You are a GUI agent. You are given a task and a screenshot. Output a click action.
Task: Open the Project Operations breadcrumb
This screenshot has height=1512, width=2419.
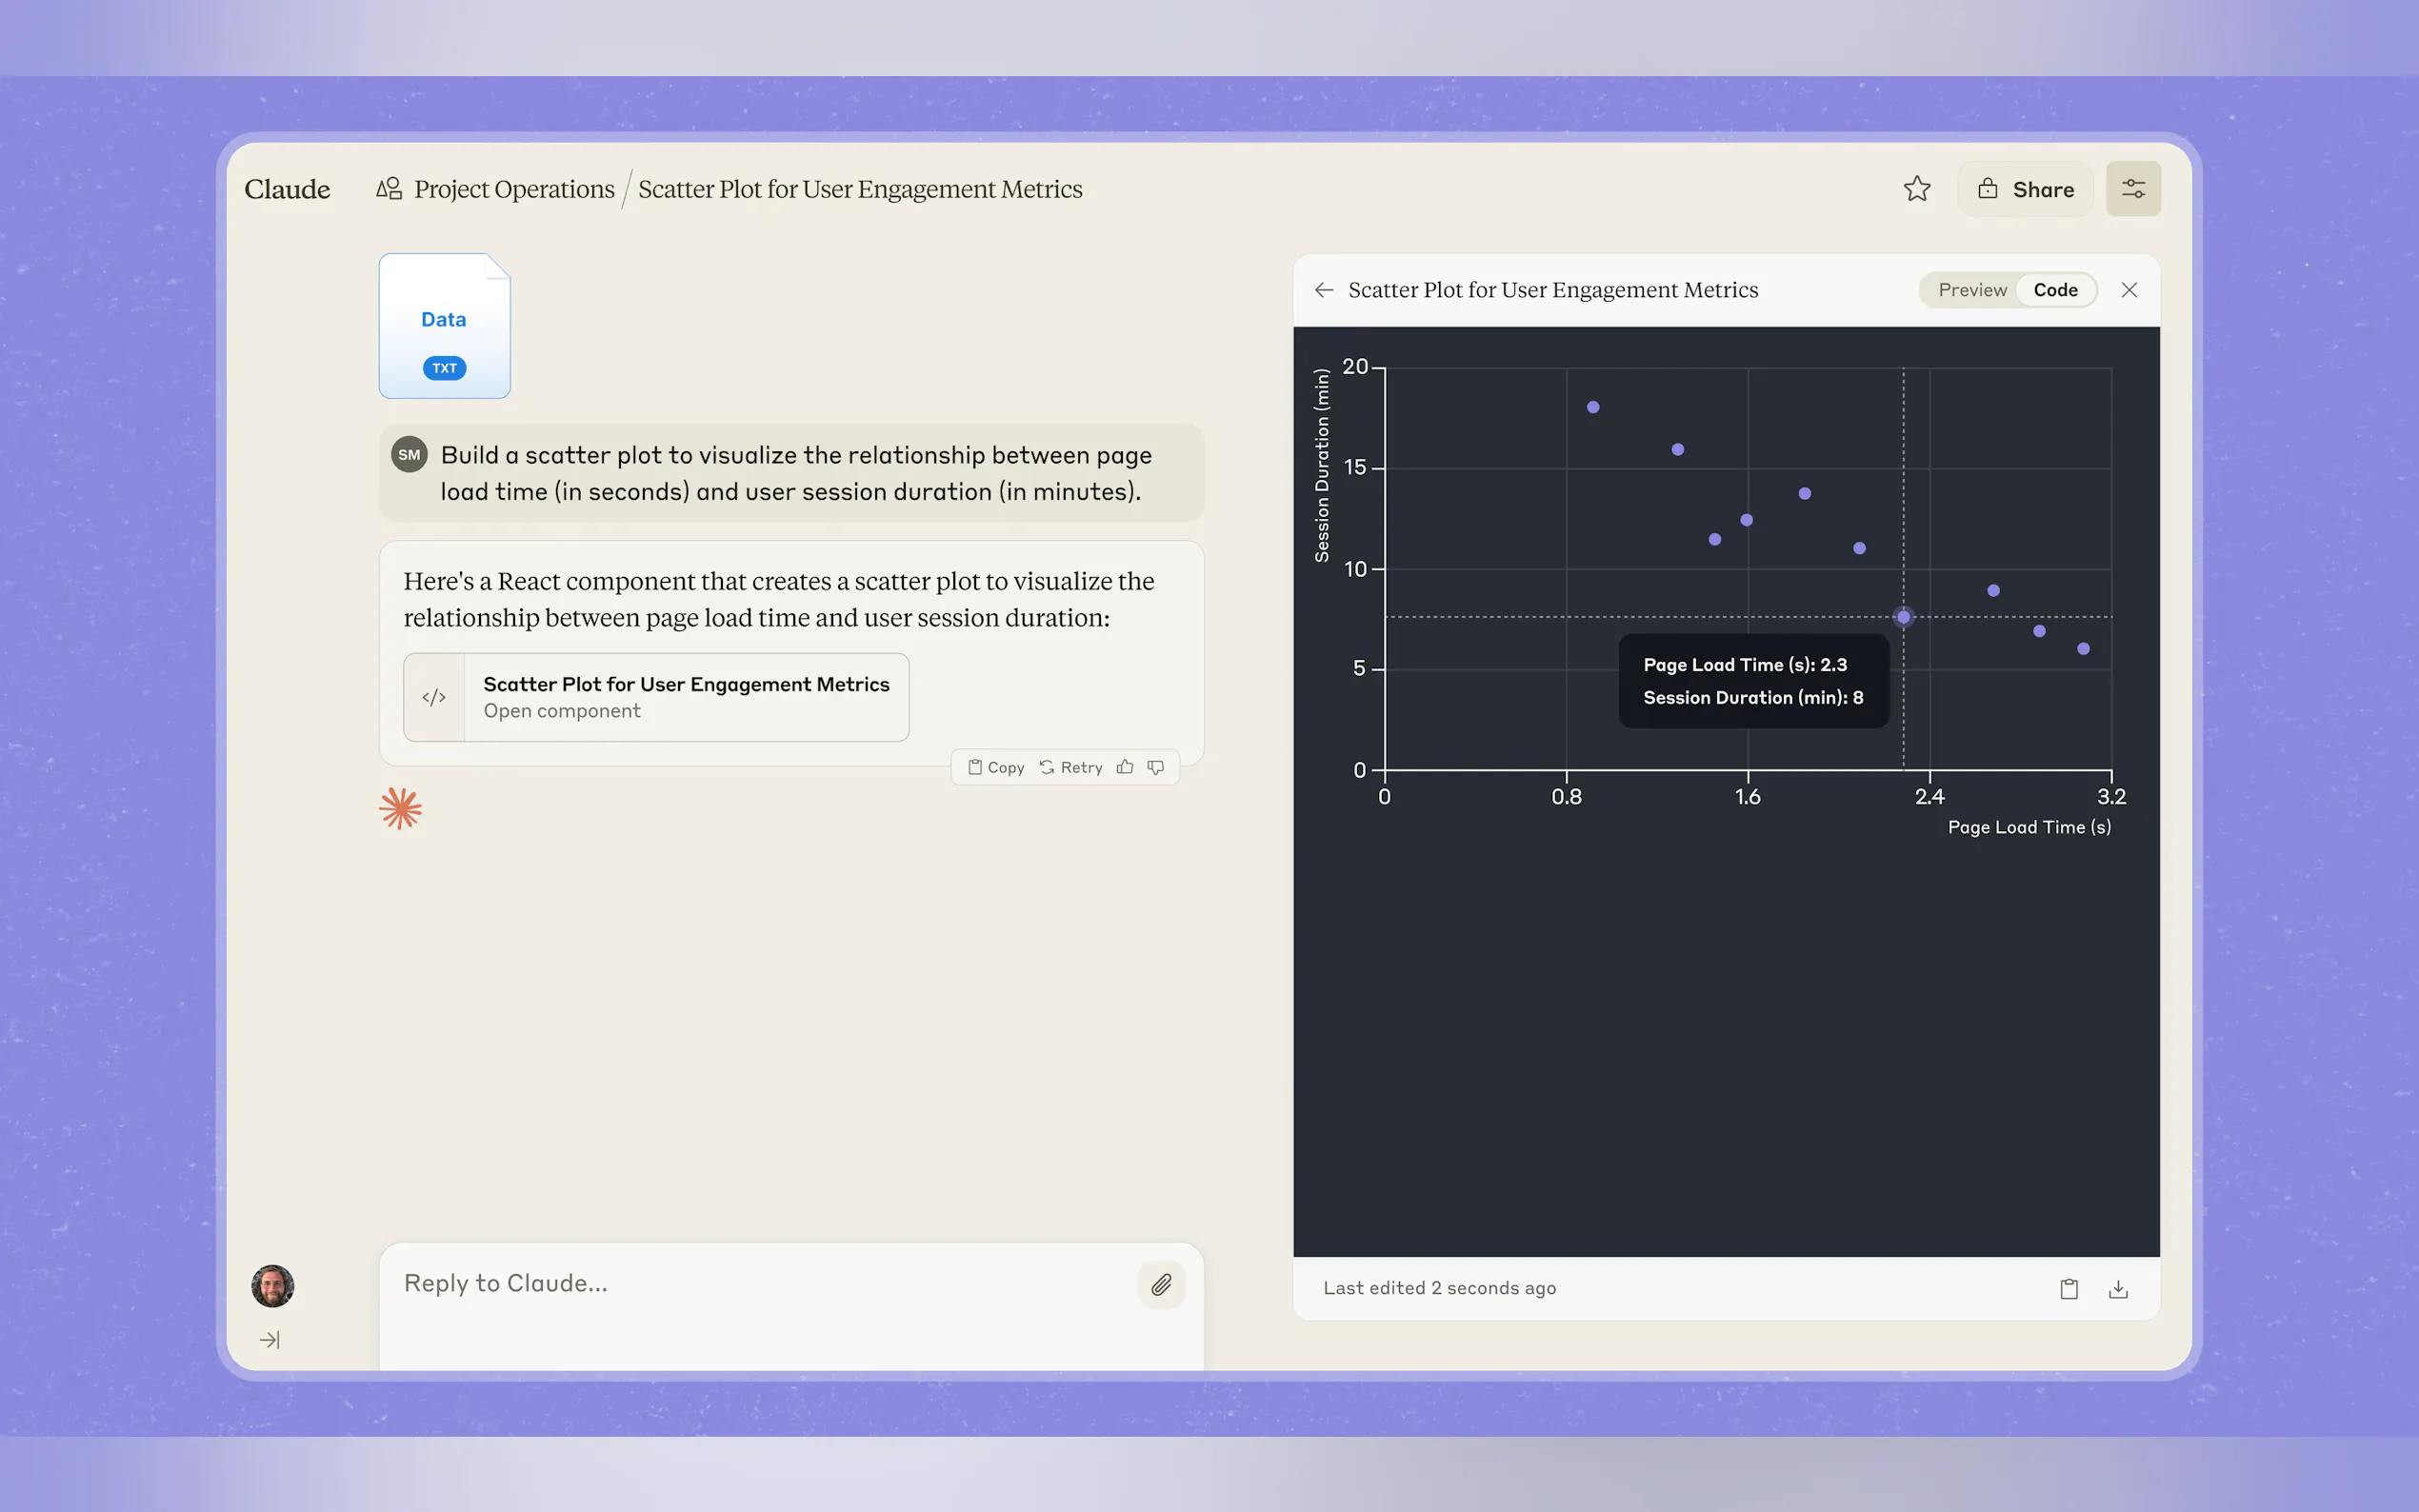513,189
